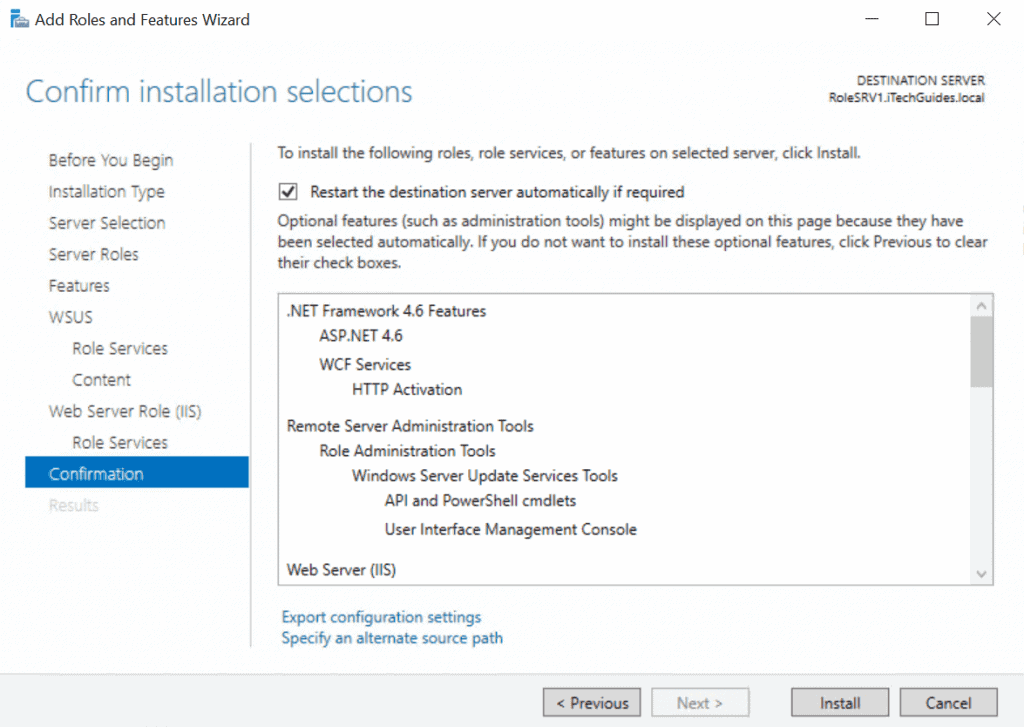Viewport: 1024px width, 727px height.
Task: Click the wizard icon in title bar
Action: (x=20, y=20)
